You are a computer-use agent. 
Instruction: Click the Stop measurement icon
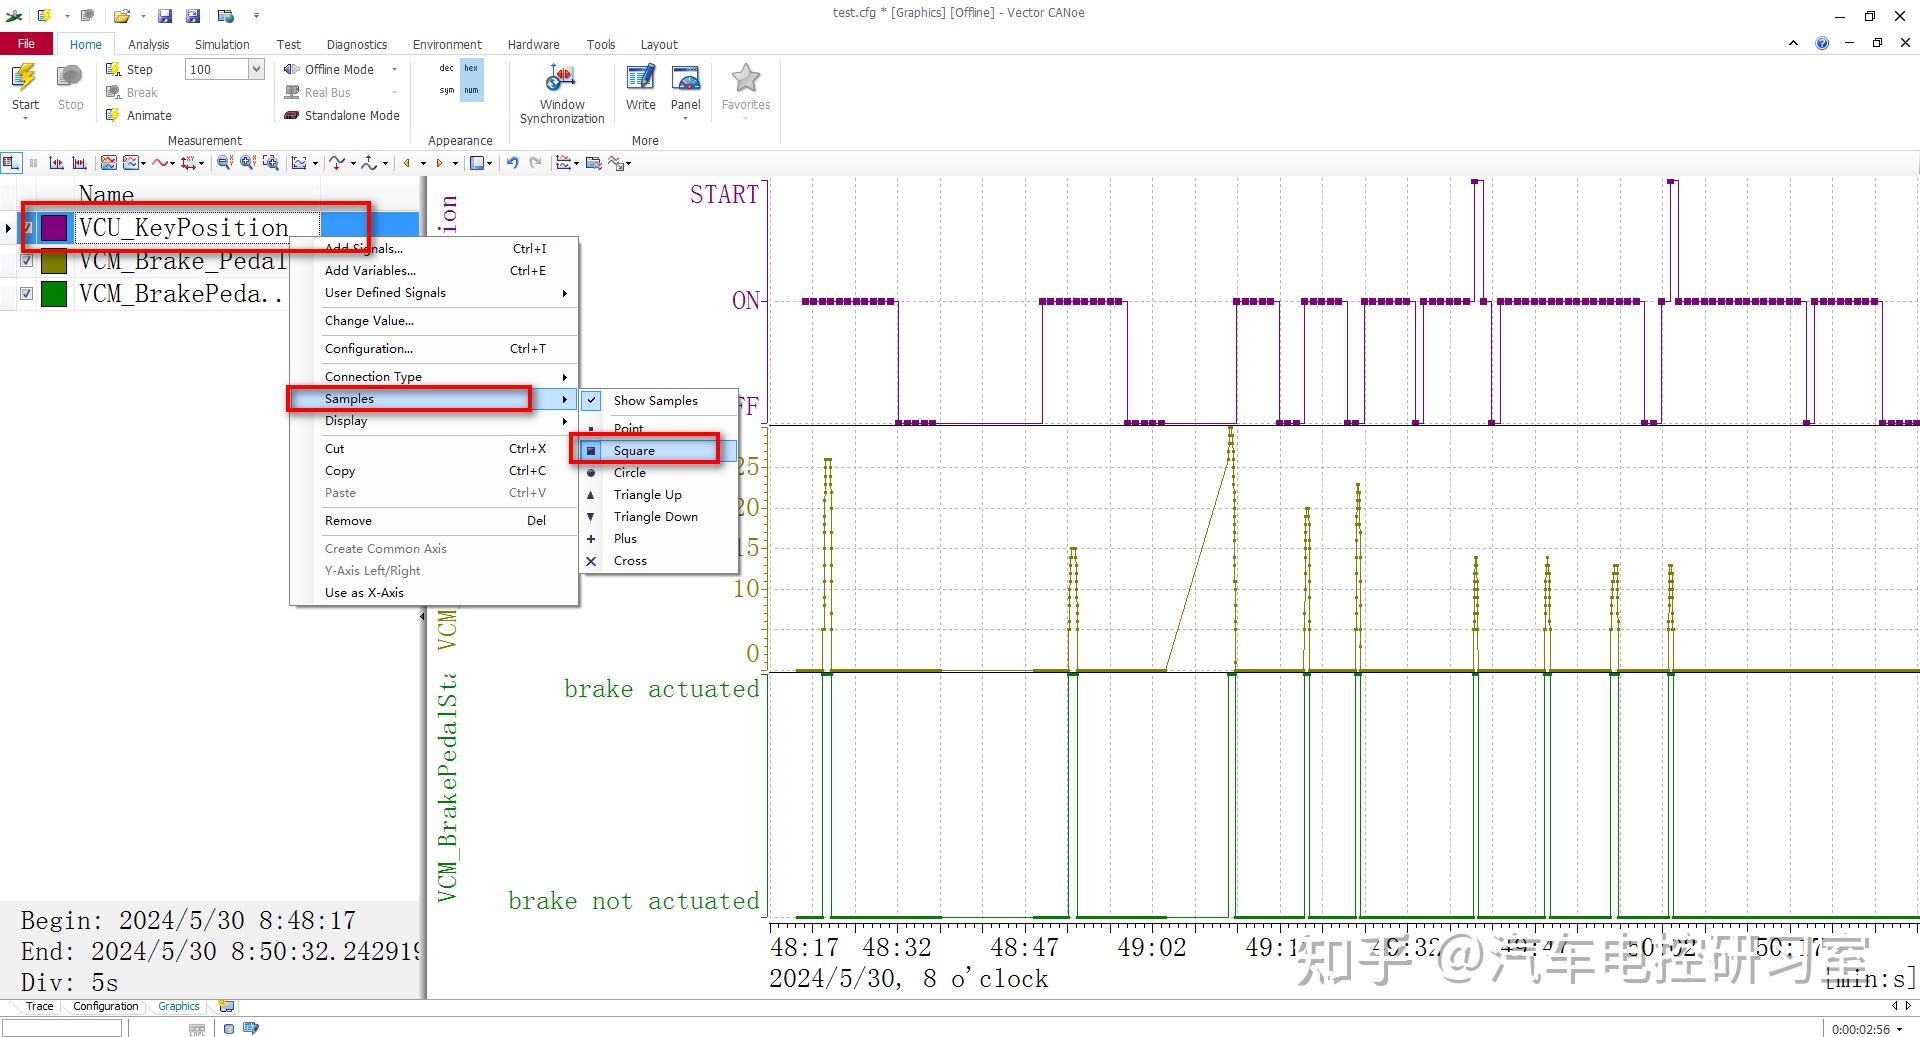(70, 78)
